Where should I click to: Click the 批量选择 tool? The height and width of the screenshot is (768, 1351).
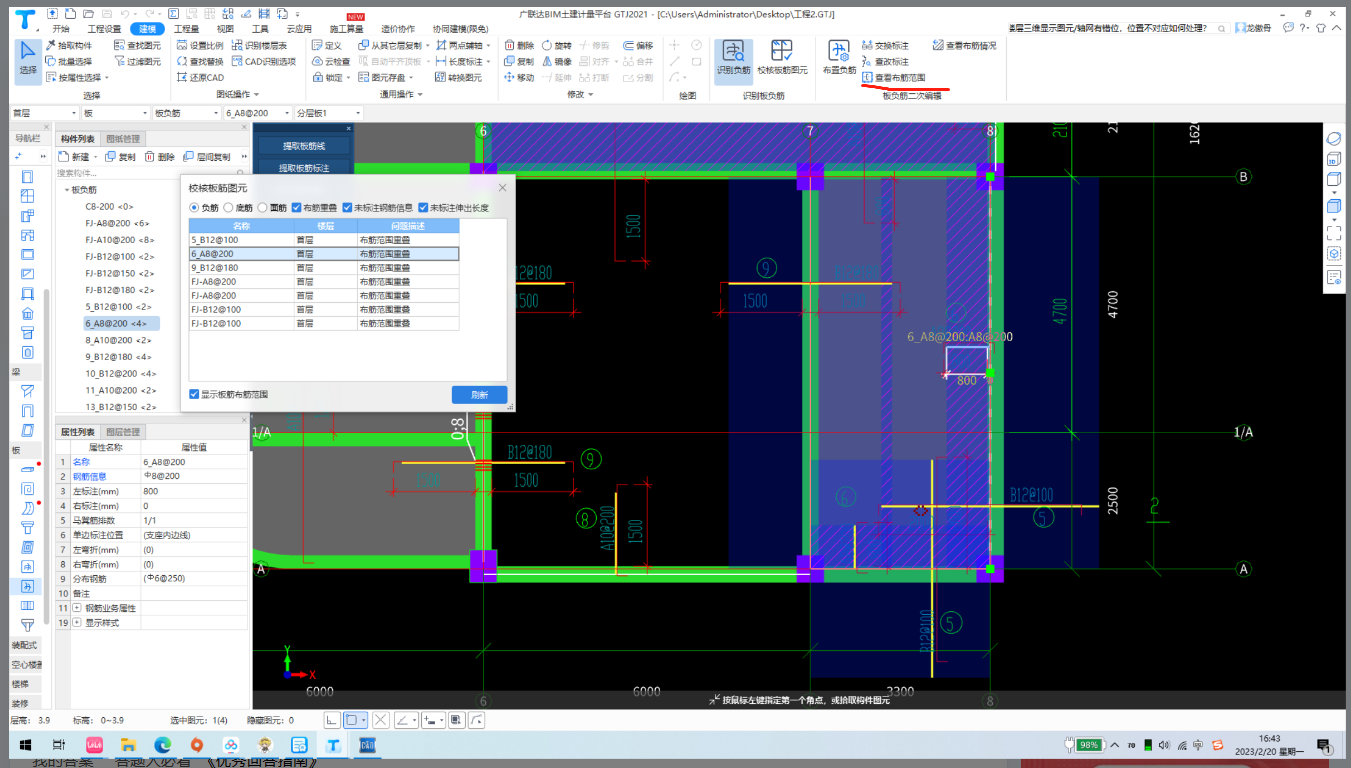point(68,61)
